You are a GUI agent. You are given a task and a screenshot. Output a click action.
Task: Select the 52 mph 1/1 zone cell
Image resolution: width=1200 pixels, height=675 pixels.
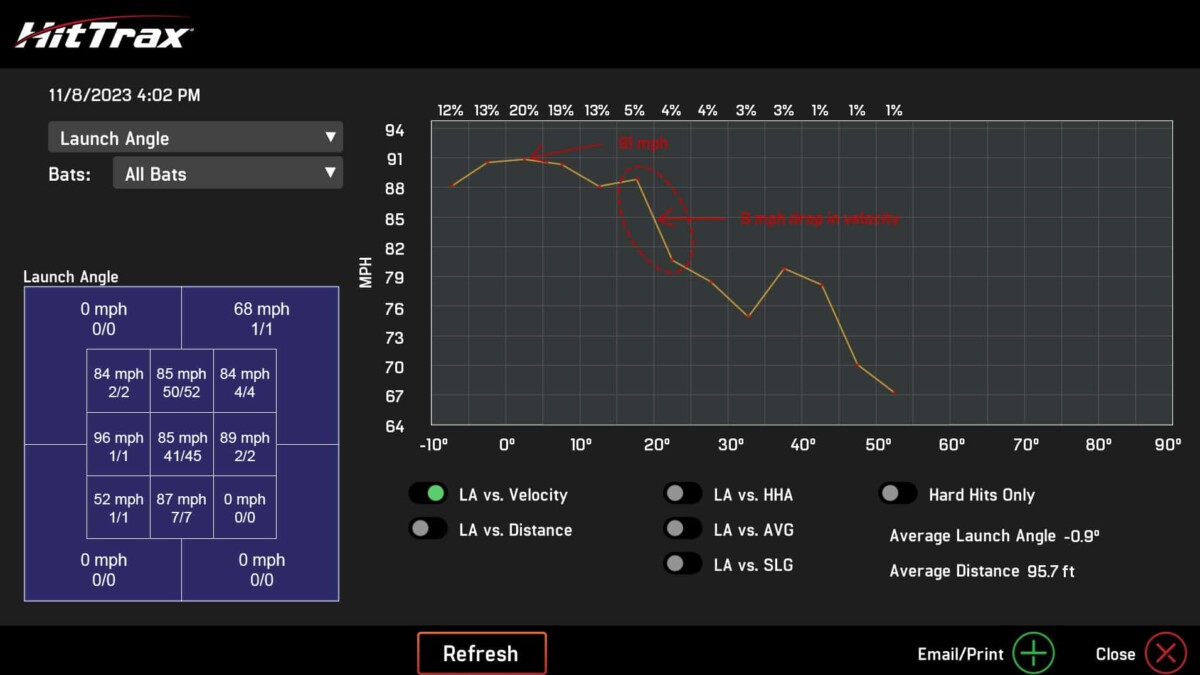tap(119, 508)
